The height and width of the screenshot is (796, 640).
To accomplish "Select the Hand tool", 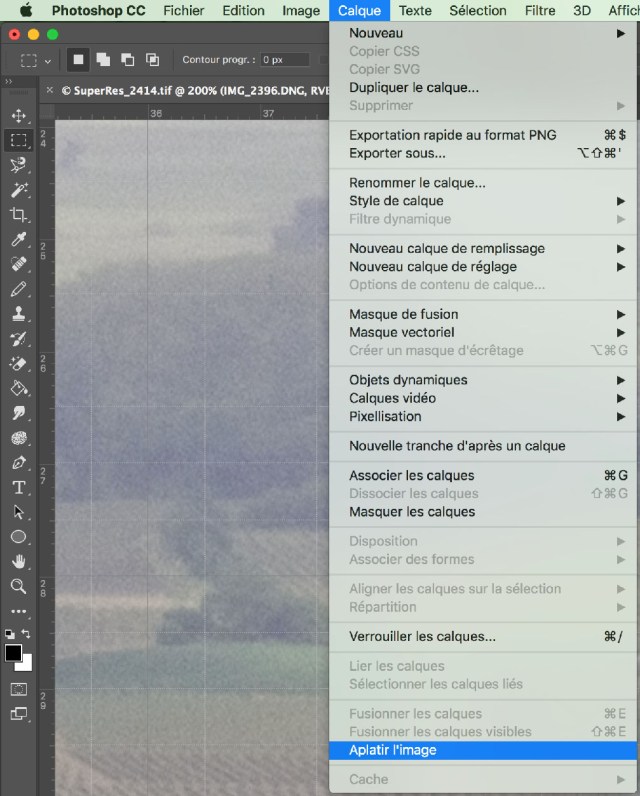I will (x=18, y=562).
